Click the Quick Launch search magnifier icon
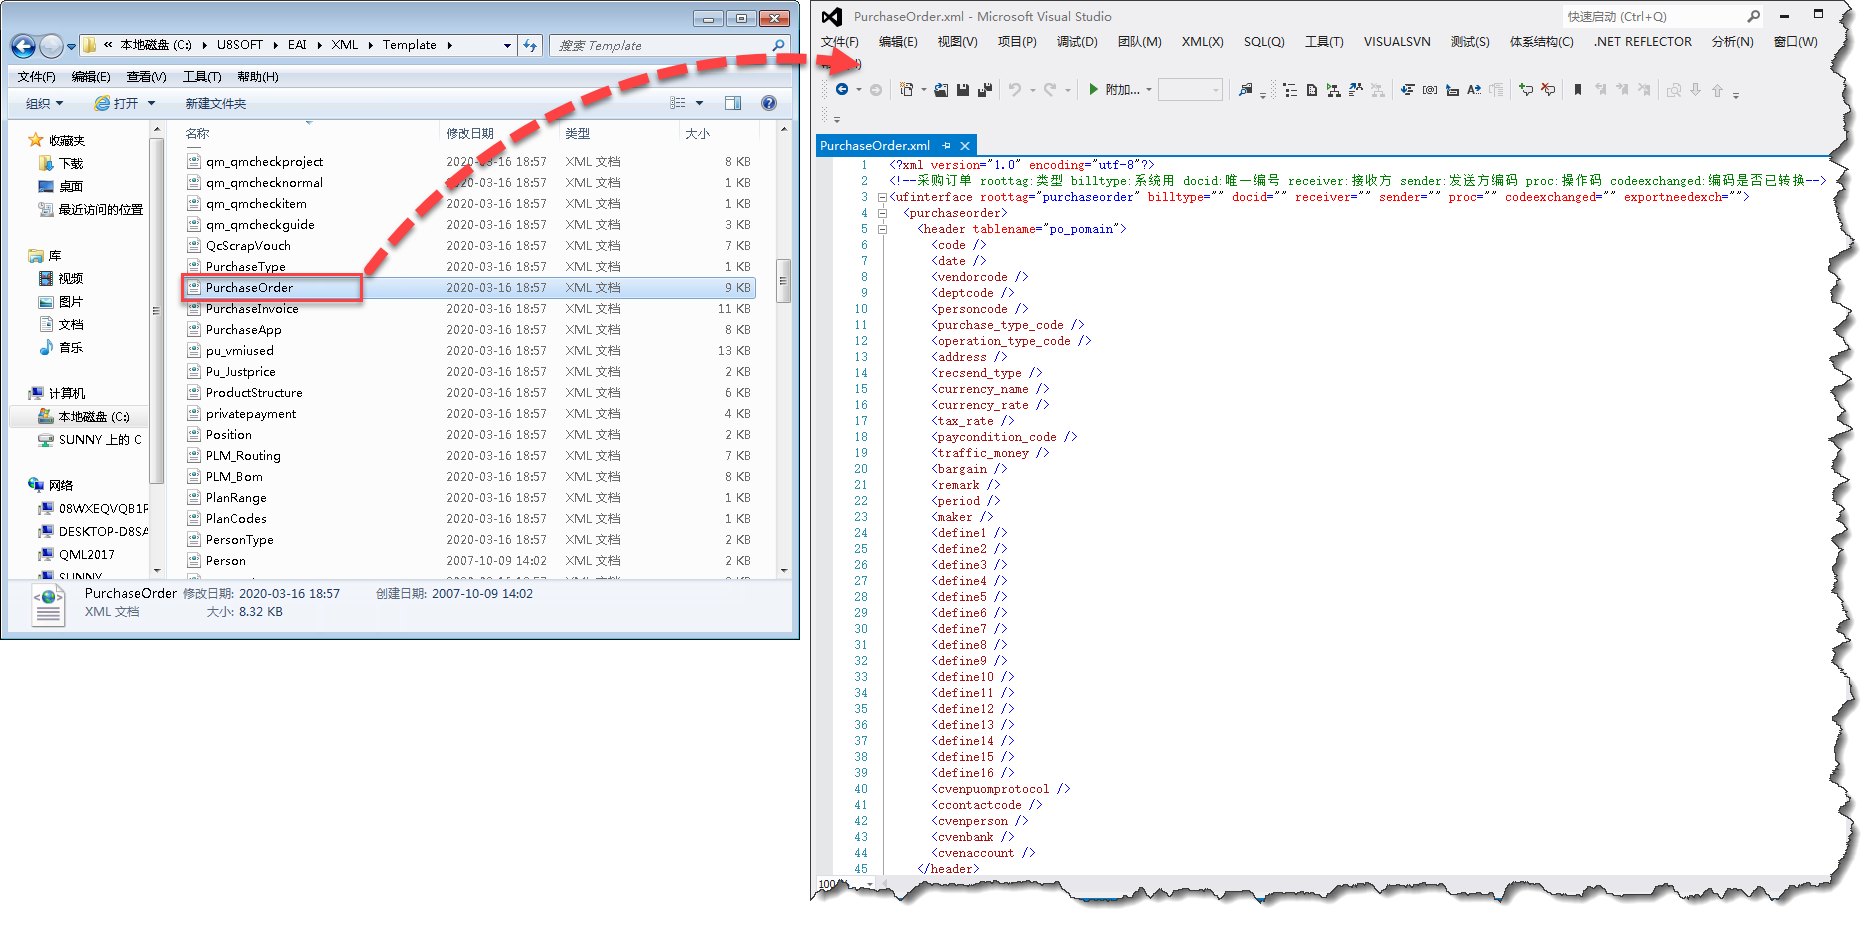 (x=1753, y=16)
